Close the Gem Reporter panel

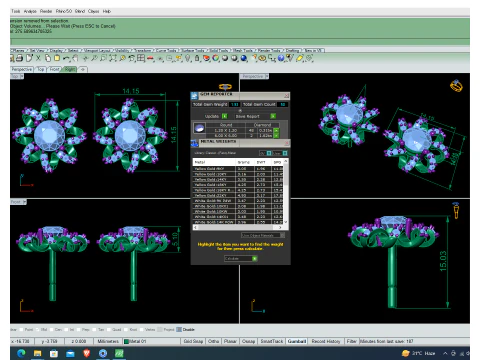point(286,96)
